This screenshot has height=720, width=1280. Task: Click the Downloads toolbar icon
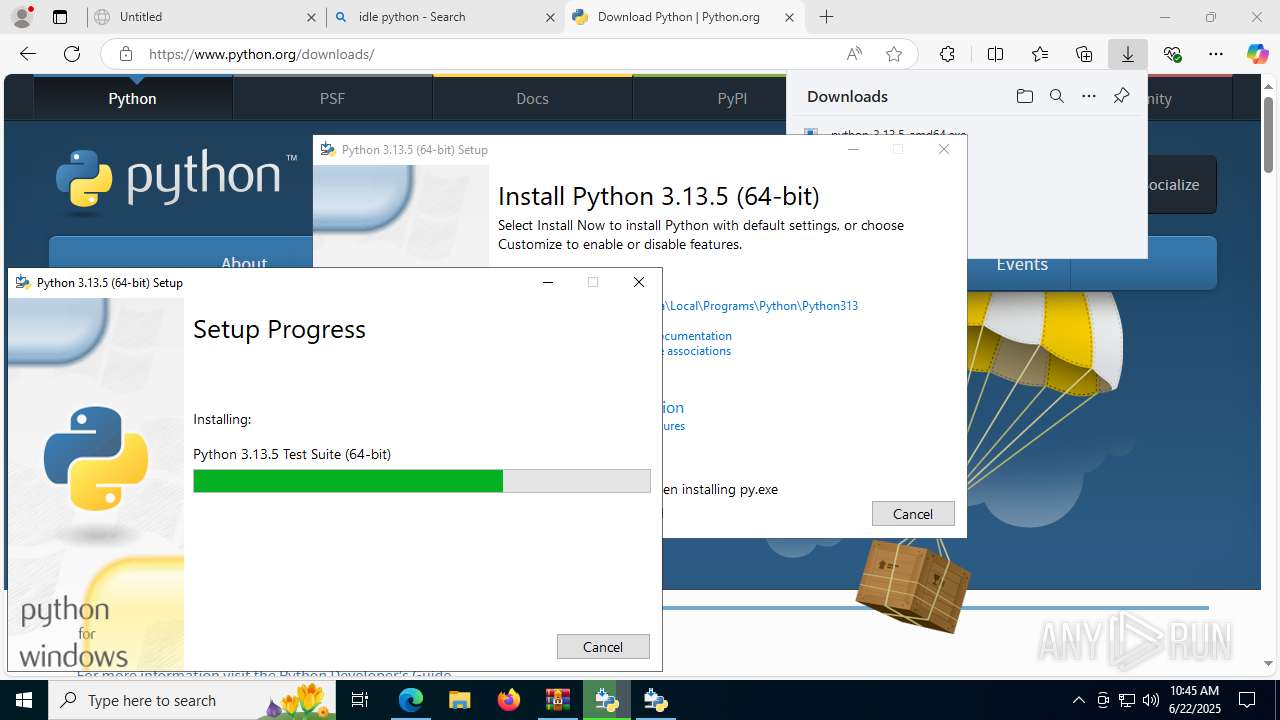(1128, 54)
